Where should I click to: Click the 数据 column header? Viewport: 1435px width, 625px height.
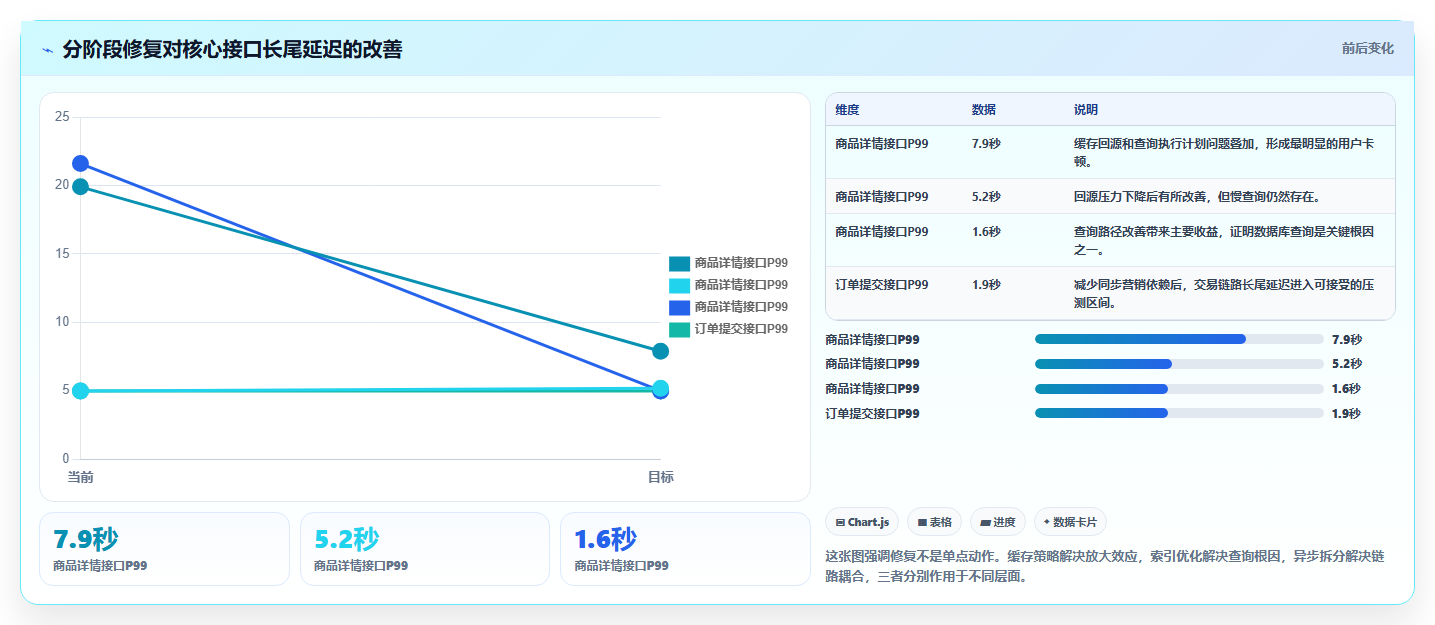click(983, 110)
